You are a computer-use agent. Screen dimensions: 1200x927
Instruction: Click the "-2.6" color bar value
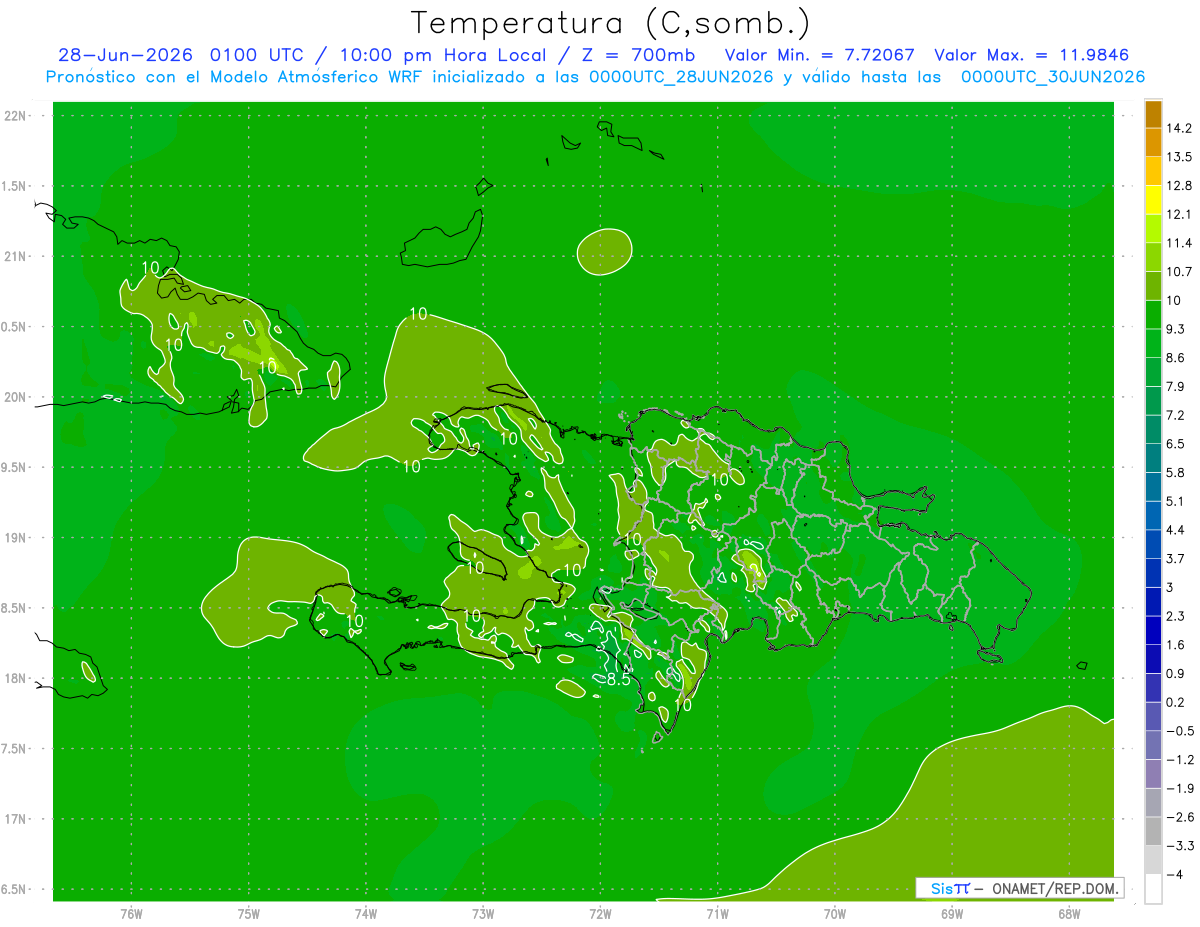[x=1181, y=818]
